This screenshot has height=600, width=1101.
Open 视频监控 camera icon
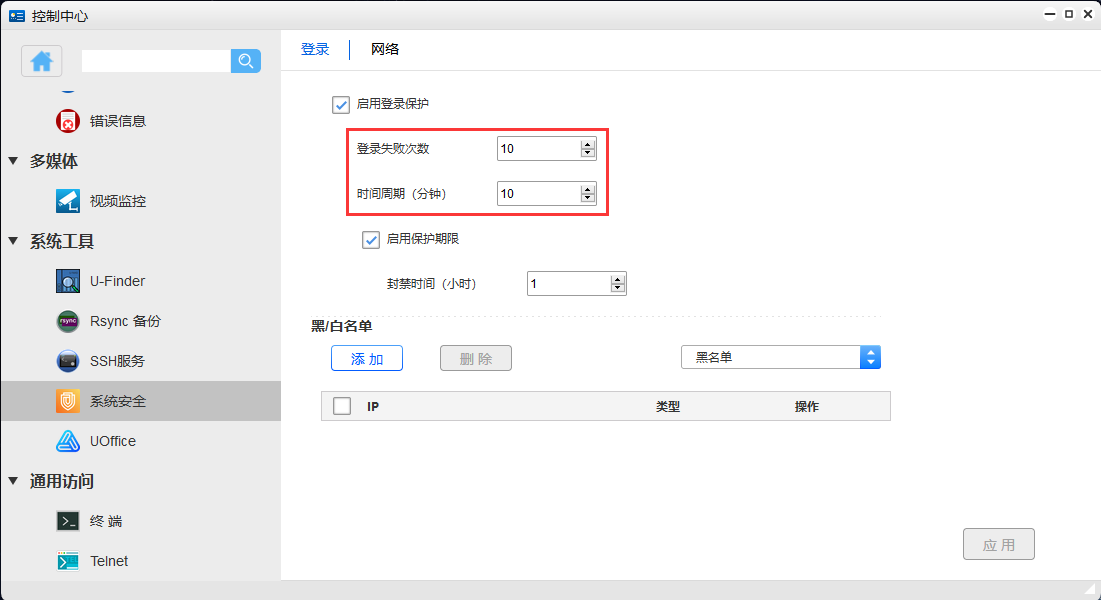click(68, 201)
